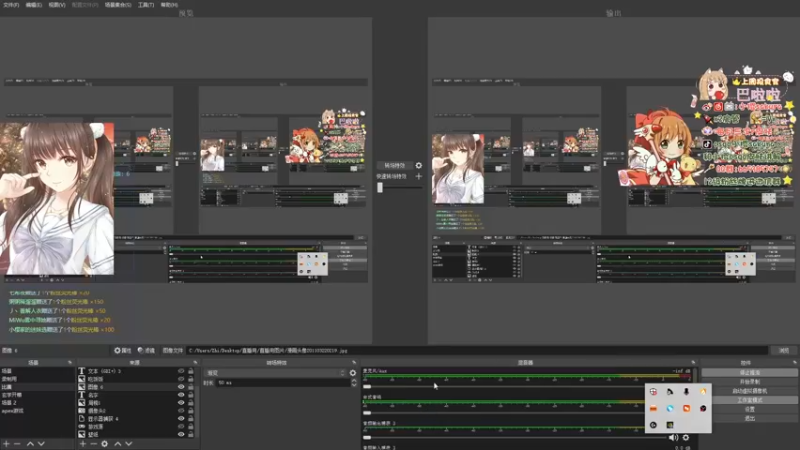Click the 开始录制 button
800x450 pixels.
tap(749, 382)
